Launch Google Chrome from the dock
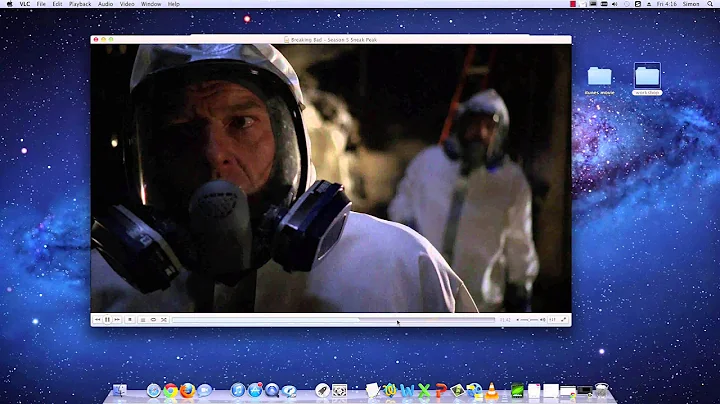The image size is (720, 404). click(x=170, y=391)
